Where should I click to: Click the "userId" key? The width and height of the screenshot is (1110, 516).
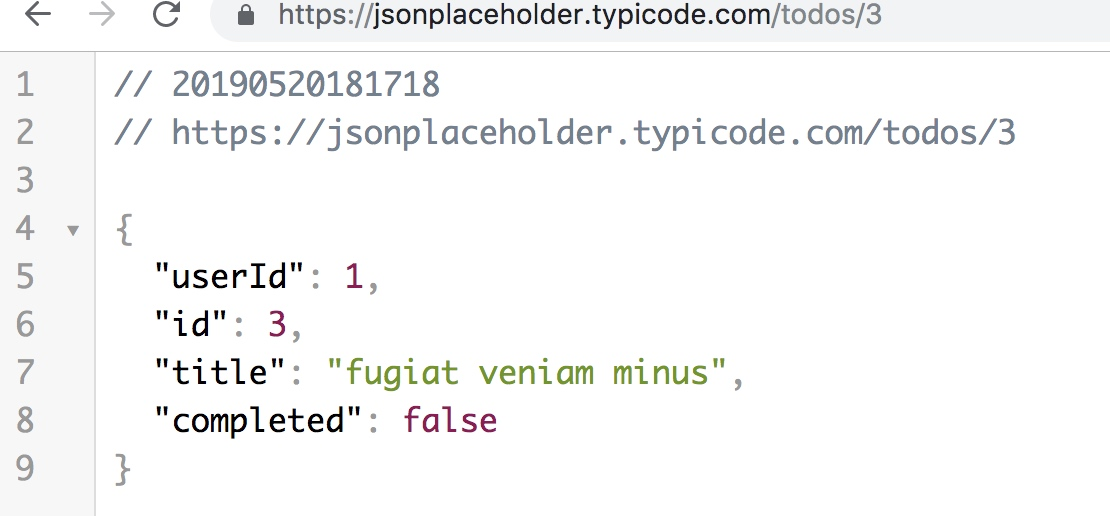229,276
